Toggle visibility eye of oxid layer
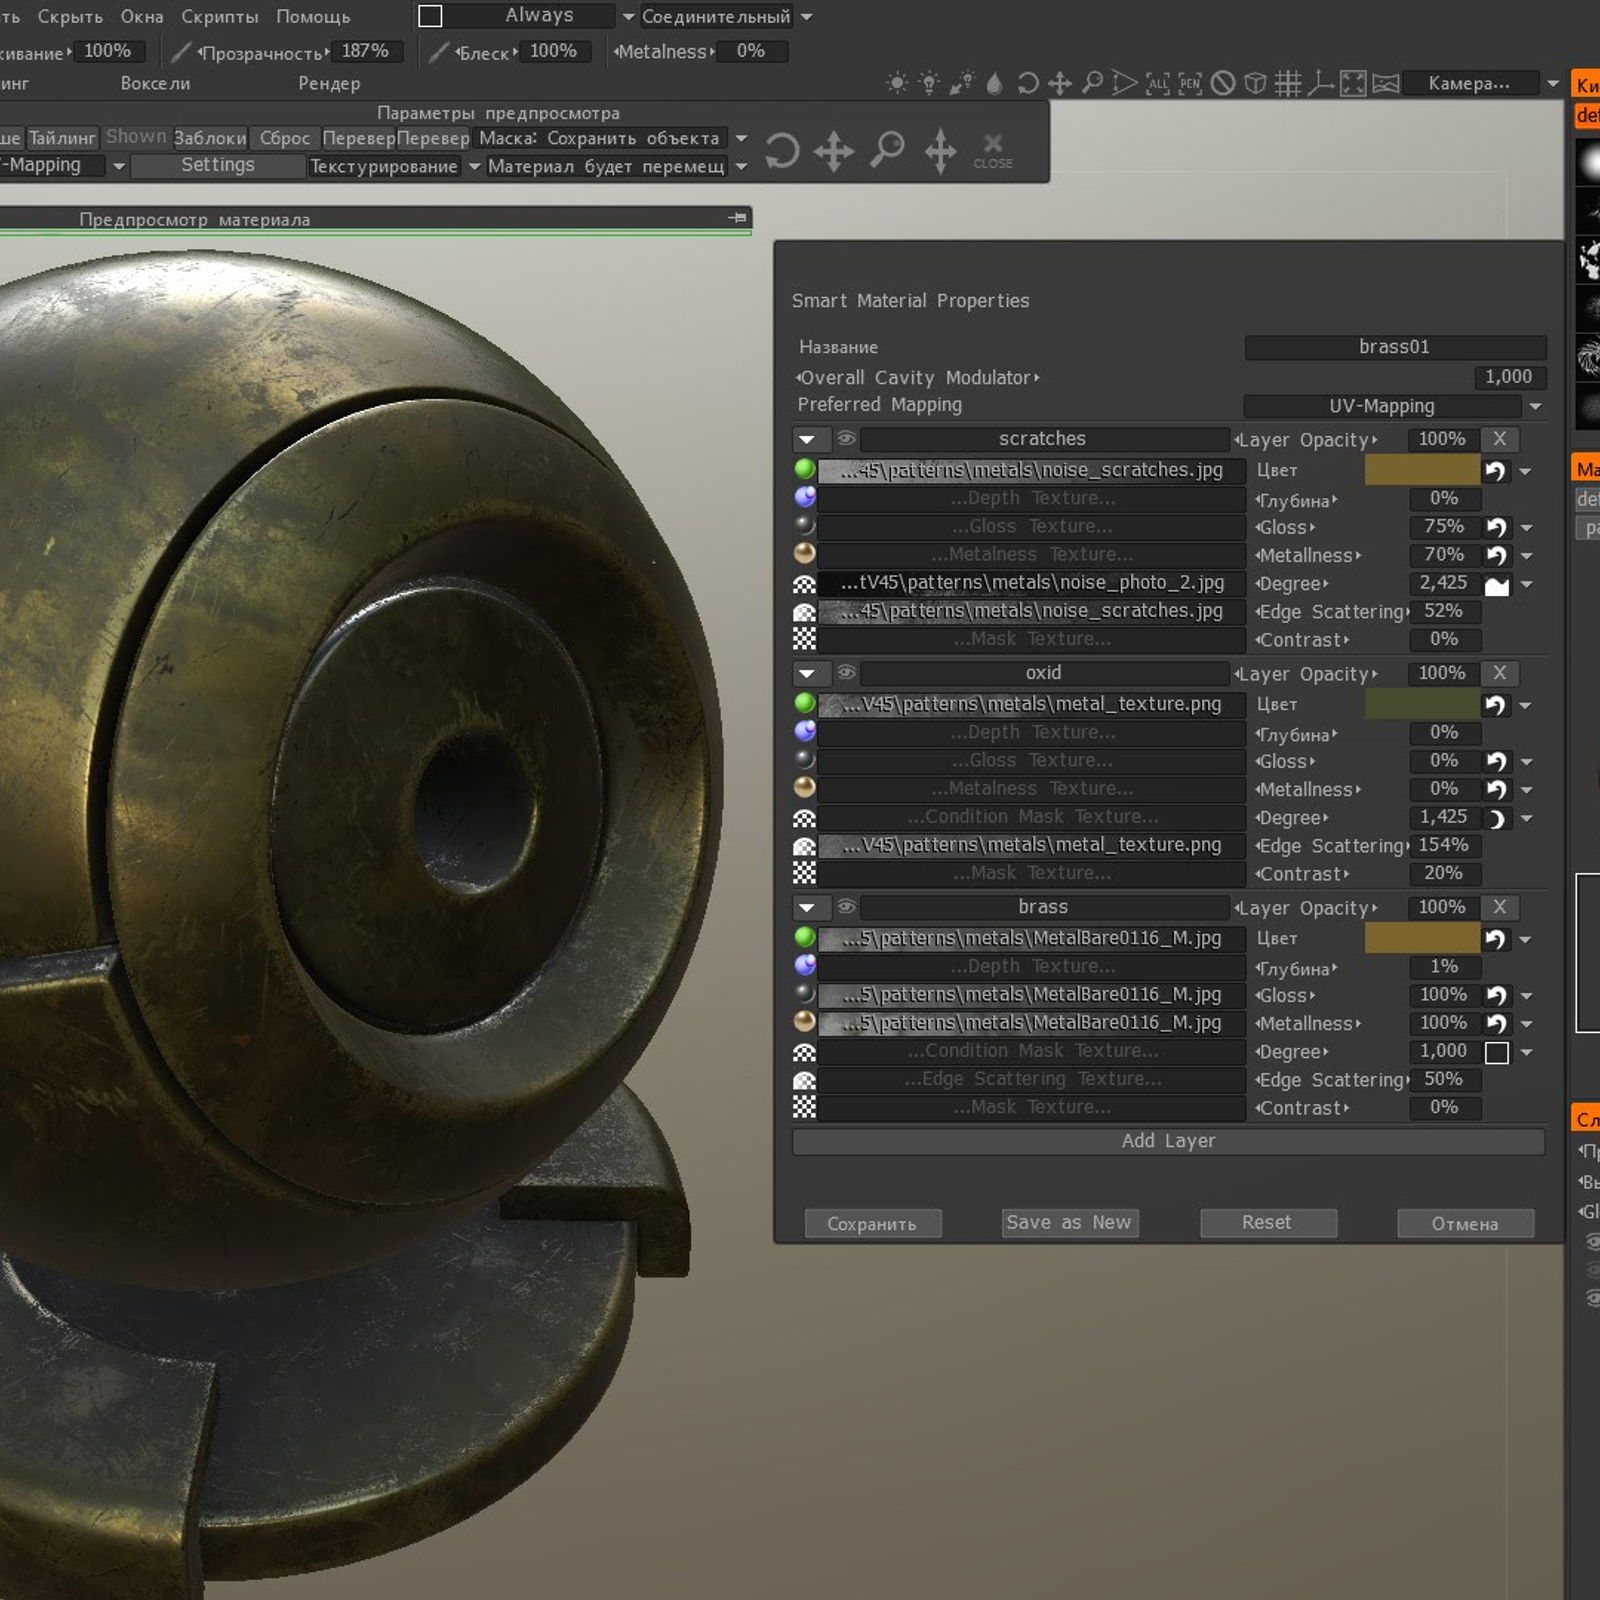This screenshot has width=1600, height=1600. (846, 672)
